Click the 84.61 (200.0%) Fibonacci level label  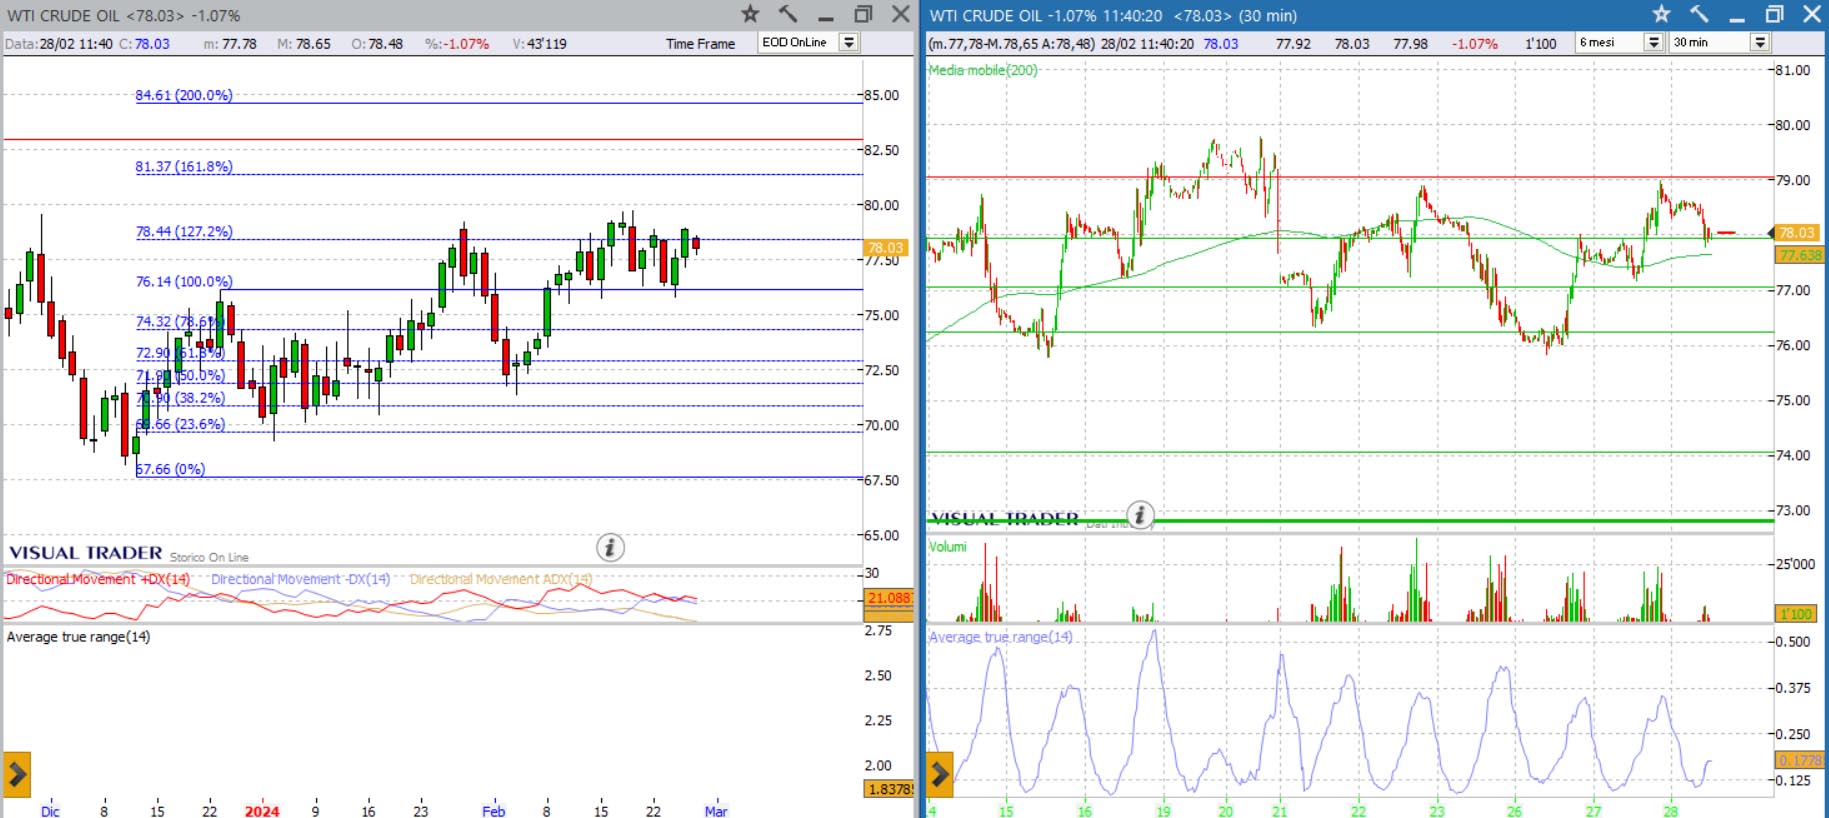(184, 95)
